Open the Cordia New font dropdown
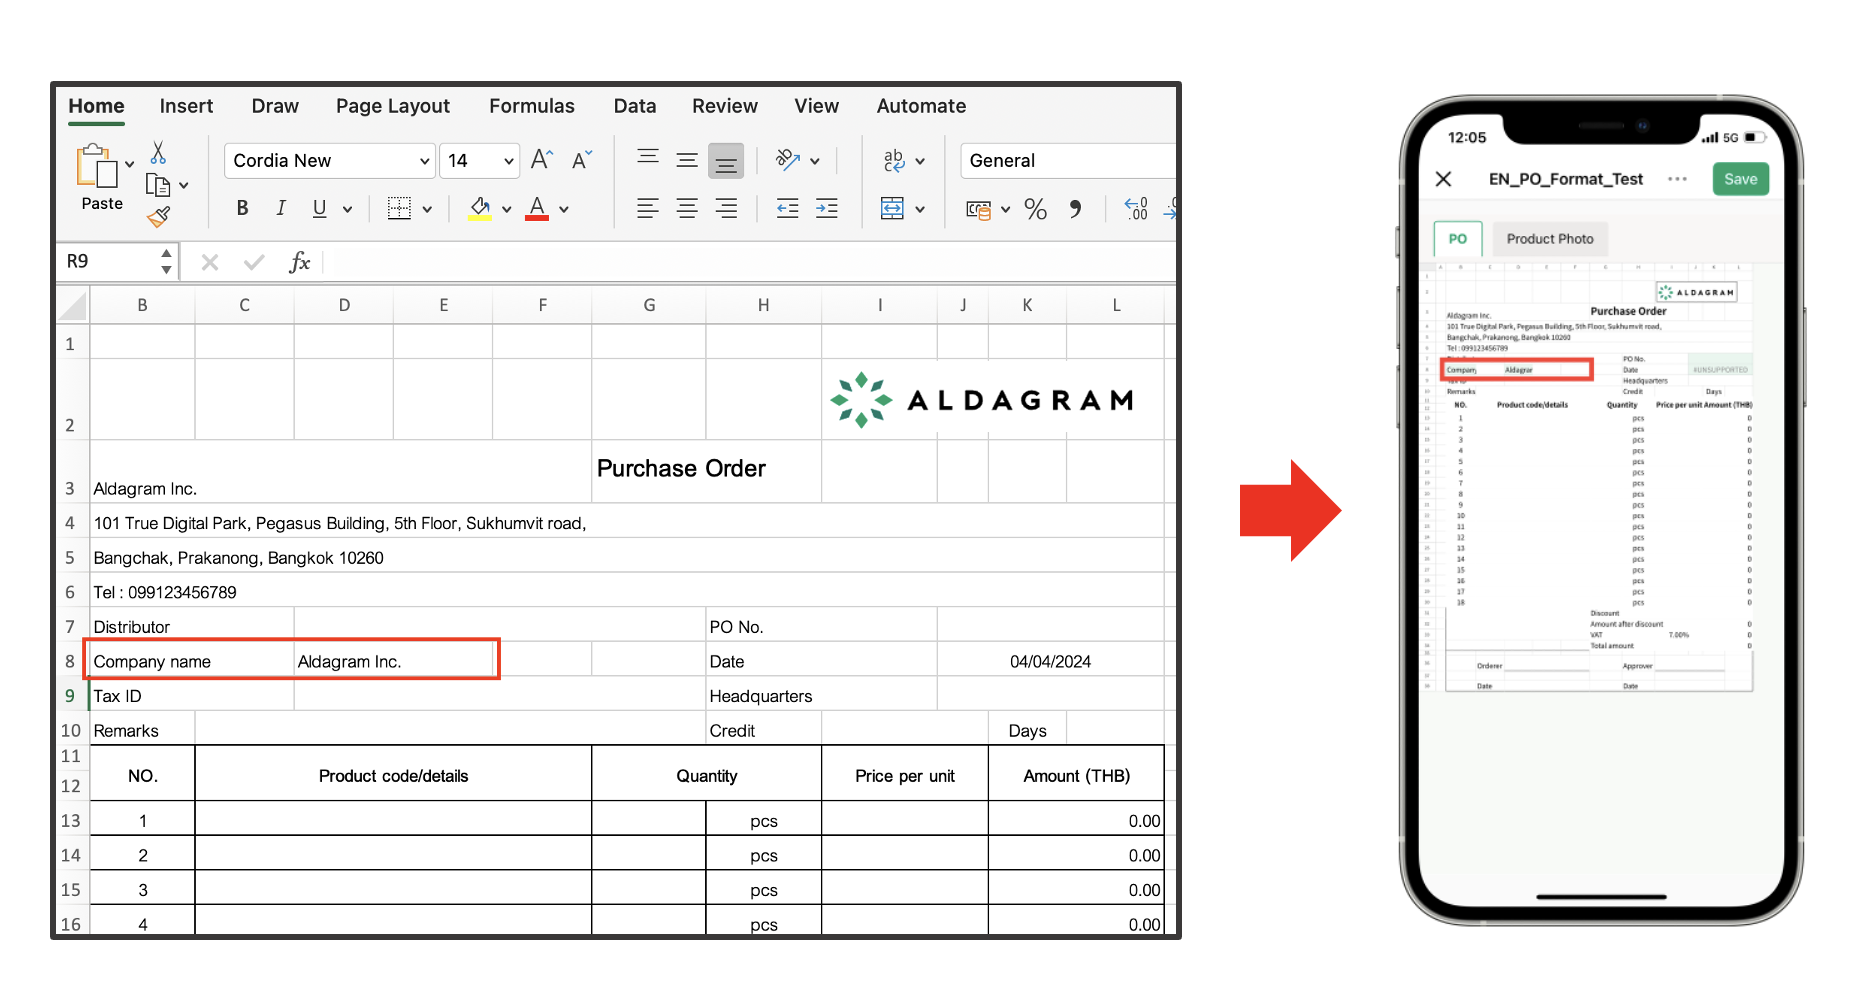1860x1006 pixels. [x=328, y=161]
